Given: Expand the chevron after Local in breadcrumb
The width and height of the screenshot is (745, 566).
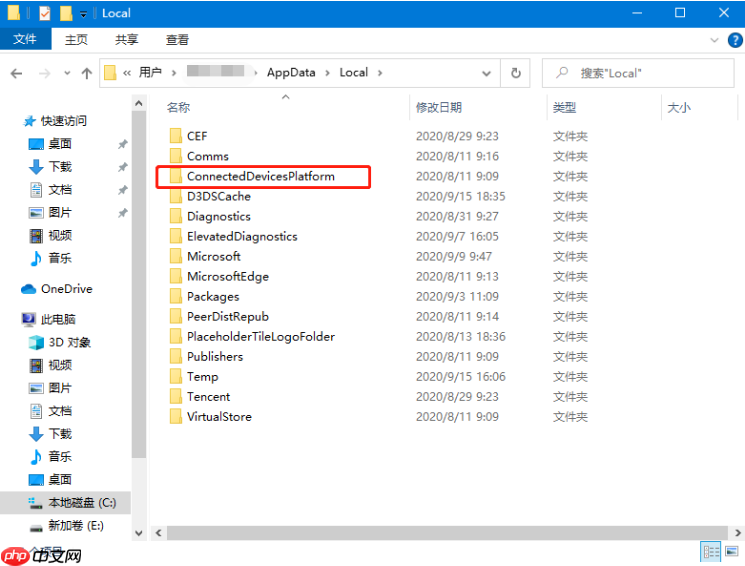Looking at the screenshot, I should pyautogui.click(x=380, y=73).
